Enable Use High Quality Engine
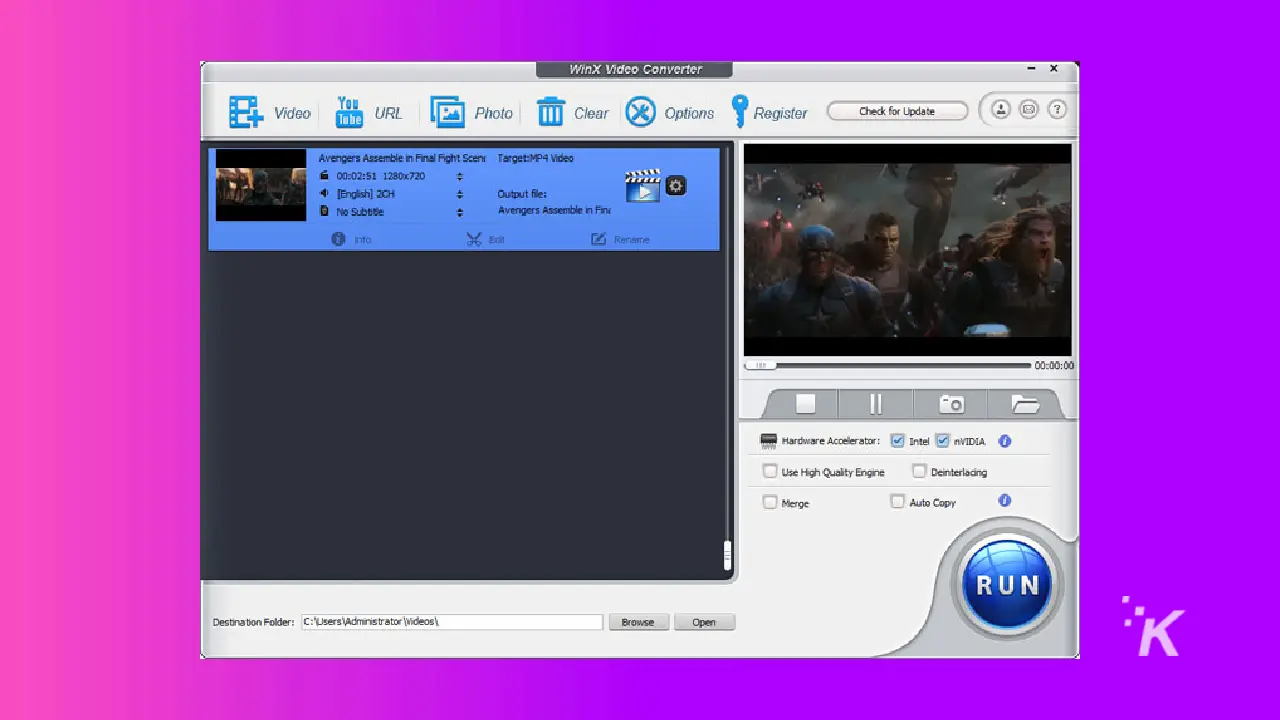The width and height of the screenshot is (1280, 720). pyautogui.click(x=770, y=471)
